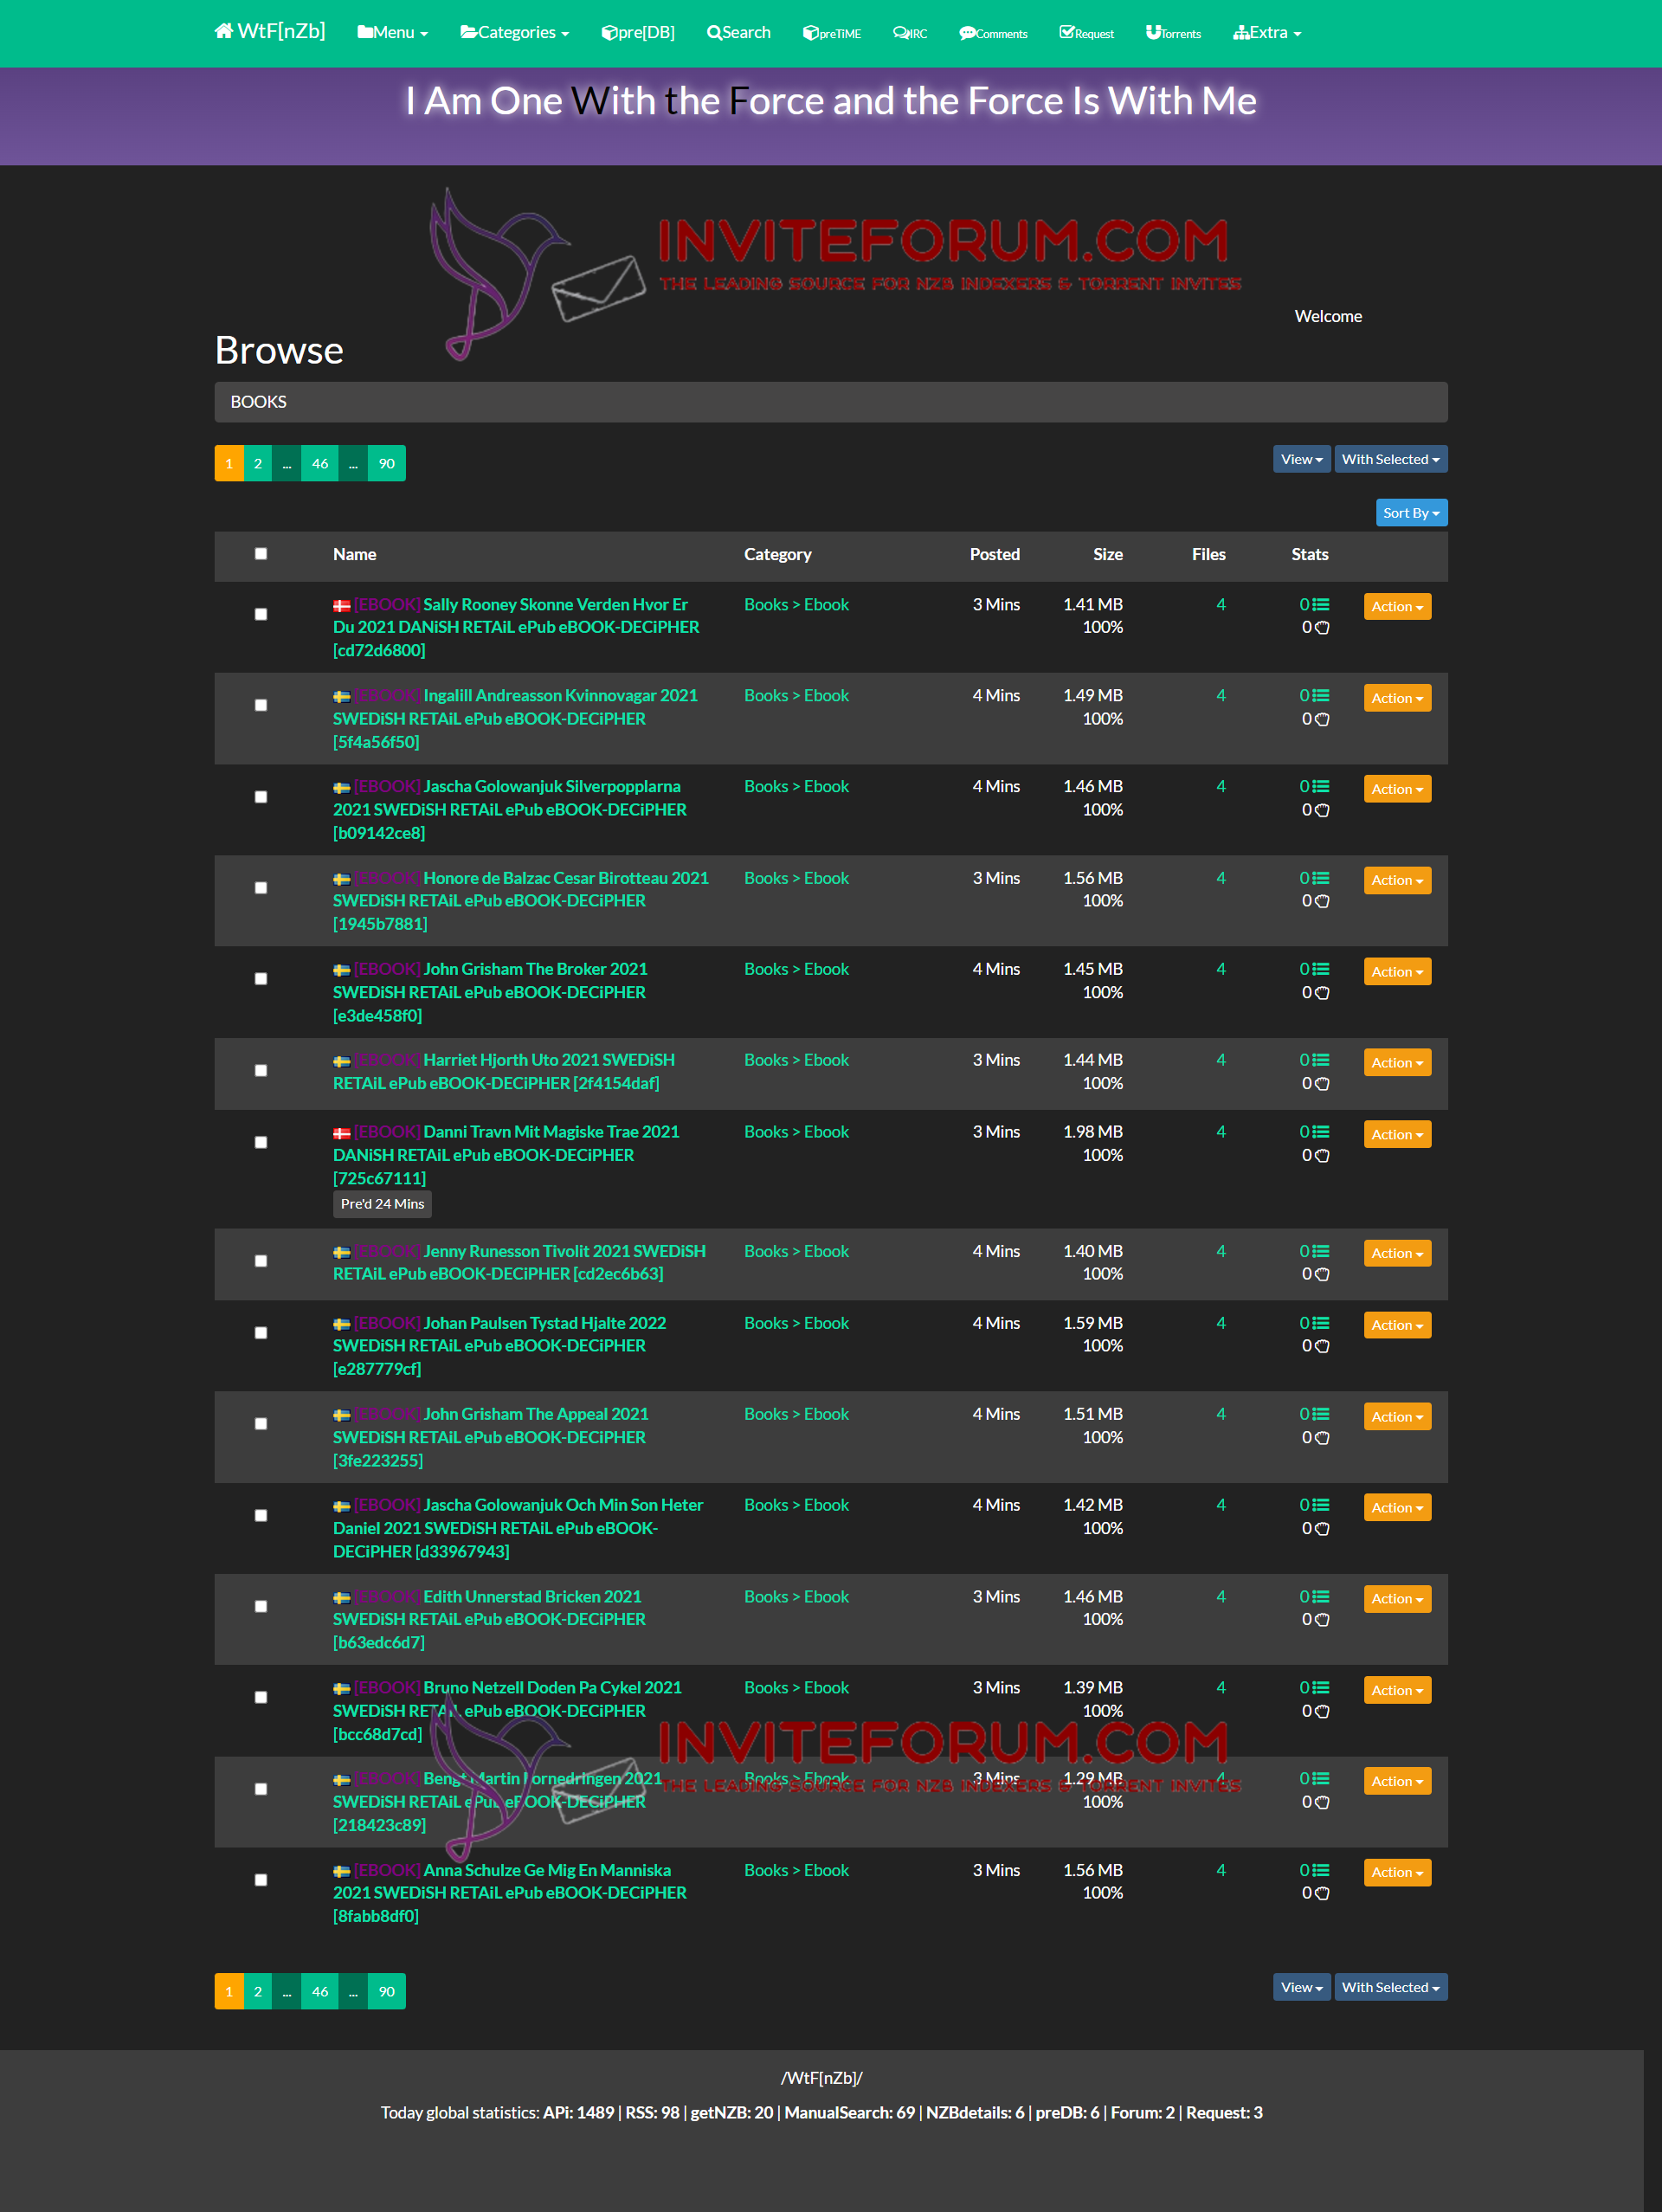Open Danni Travn Mit Magiske Trae release
The image size is (1662, 2212).
tap(506, 1155)
